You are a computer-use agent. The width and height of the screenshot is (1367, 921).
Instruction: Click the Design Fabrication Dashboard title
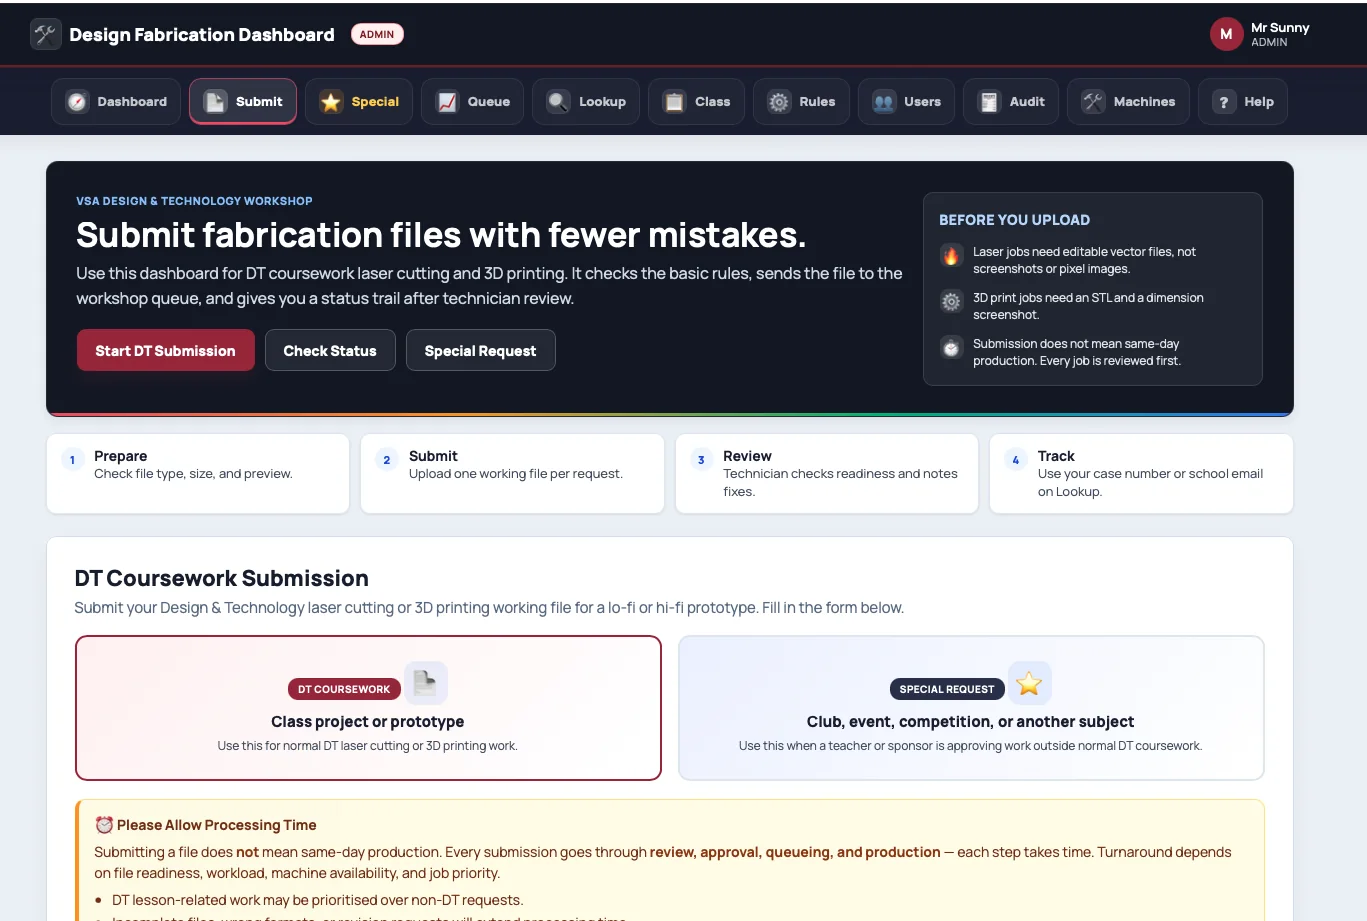pyautogui.click(x=202, y=35)
